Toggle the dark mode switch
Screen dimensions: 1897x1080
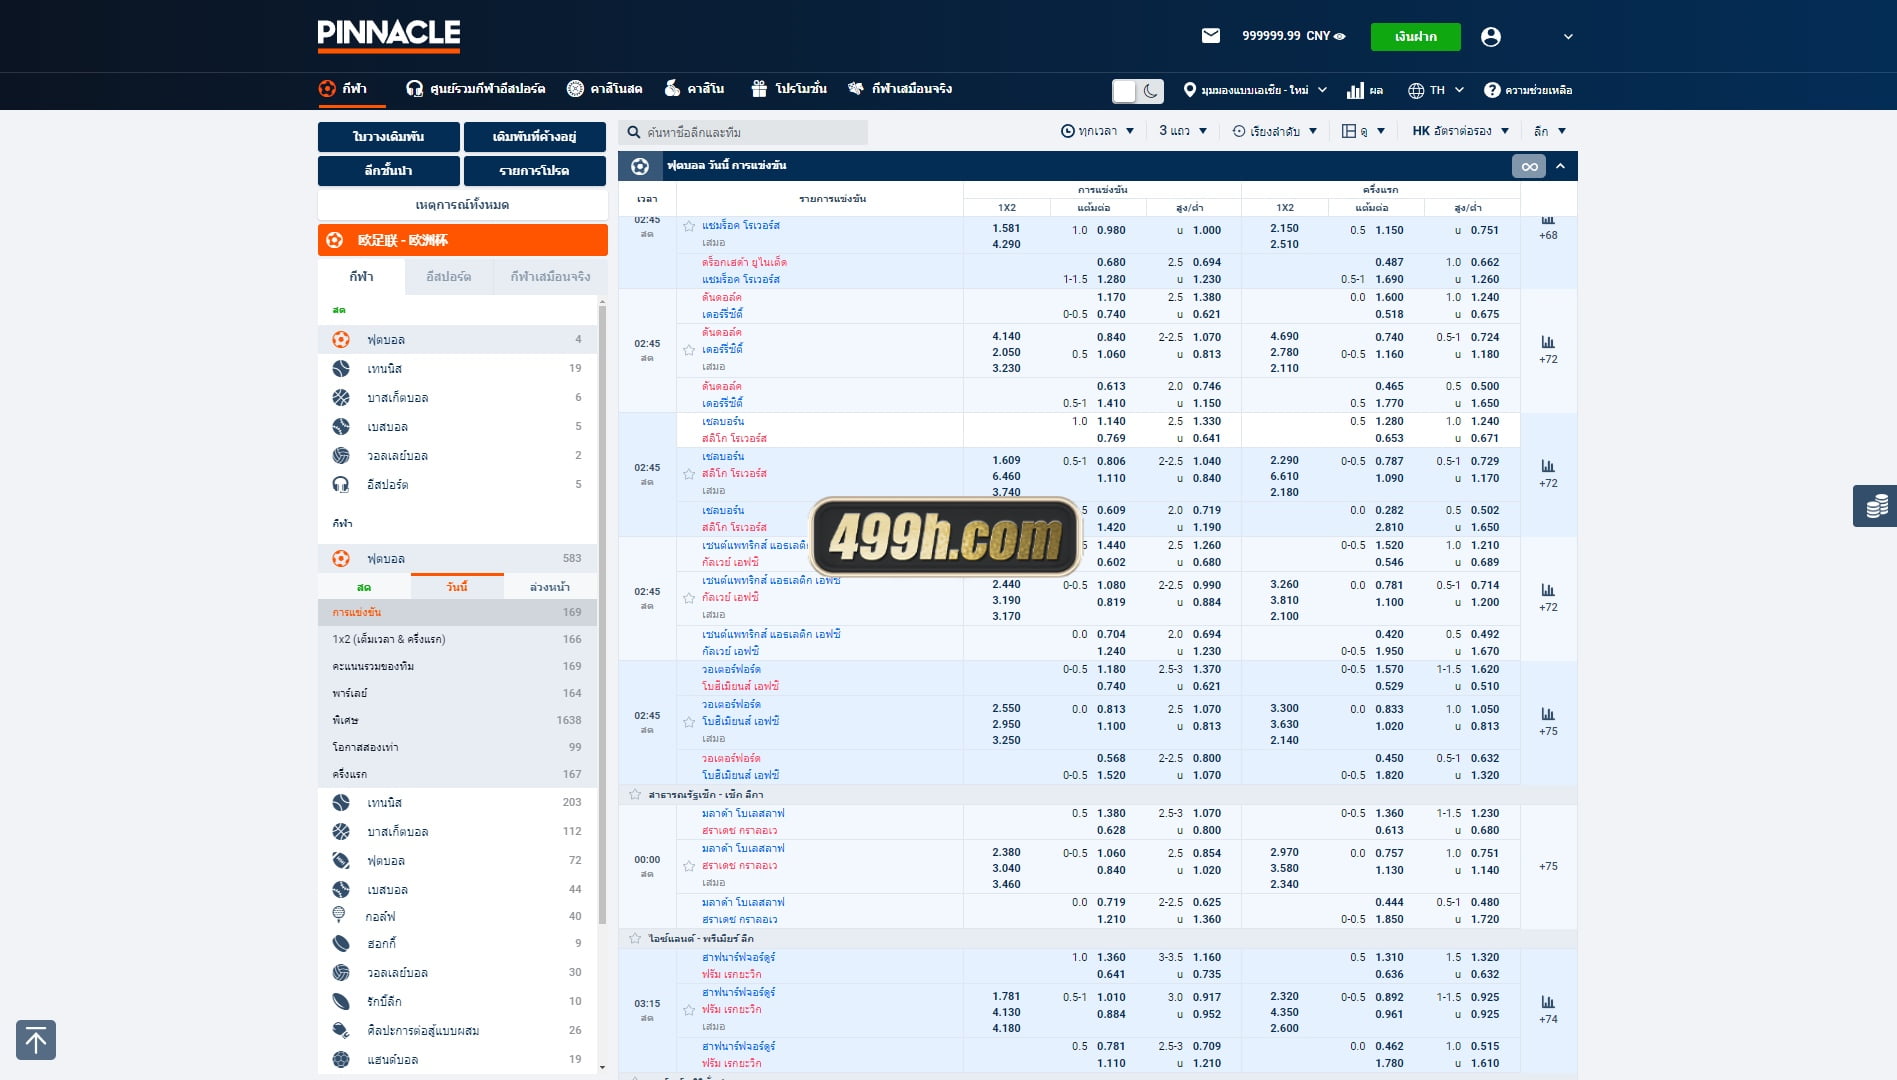[1137, 91]
